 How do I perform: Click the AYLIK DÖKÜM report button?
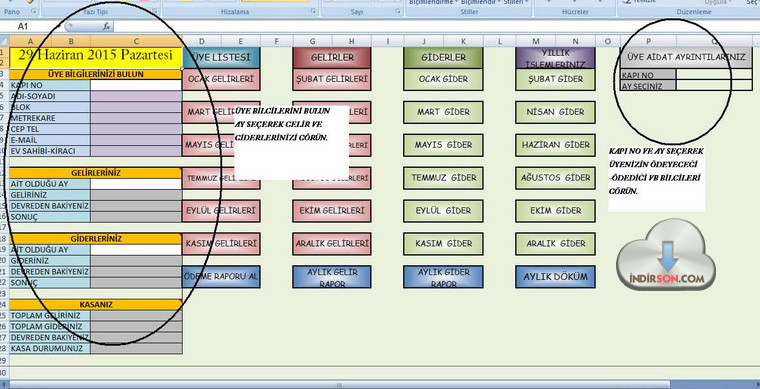(555, 277)
